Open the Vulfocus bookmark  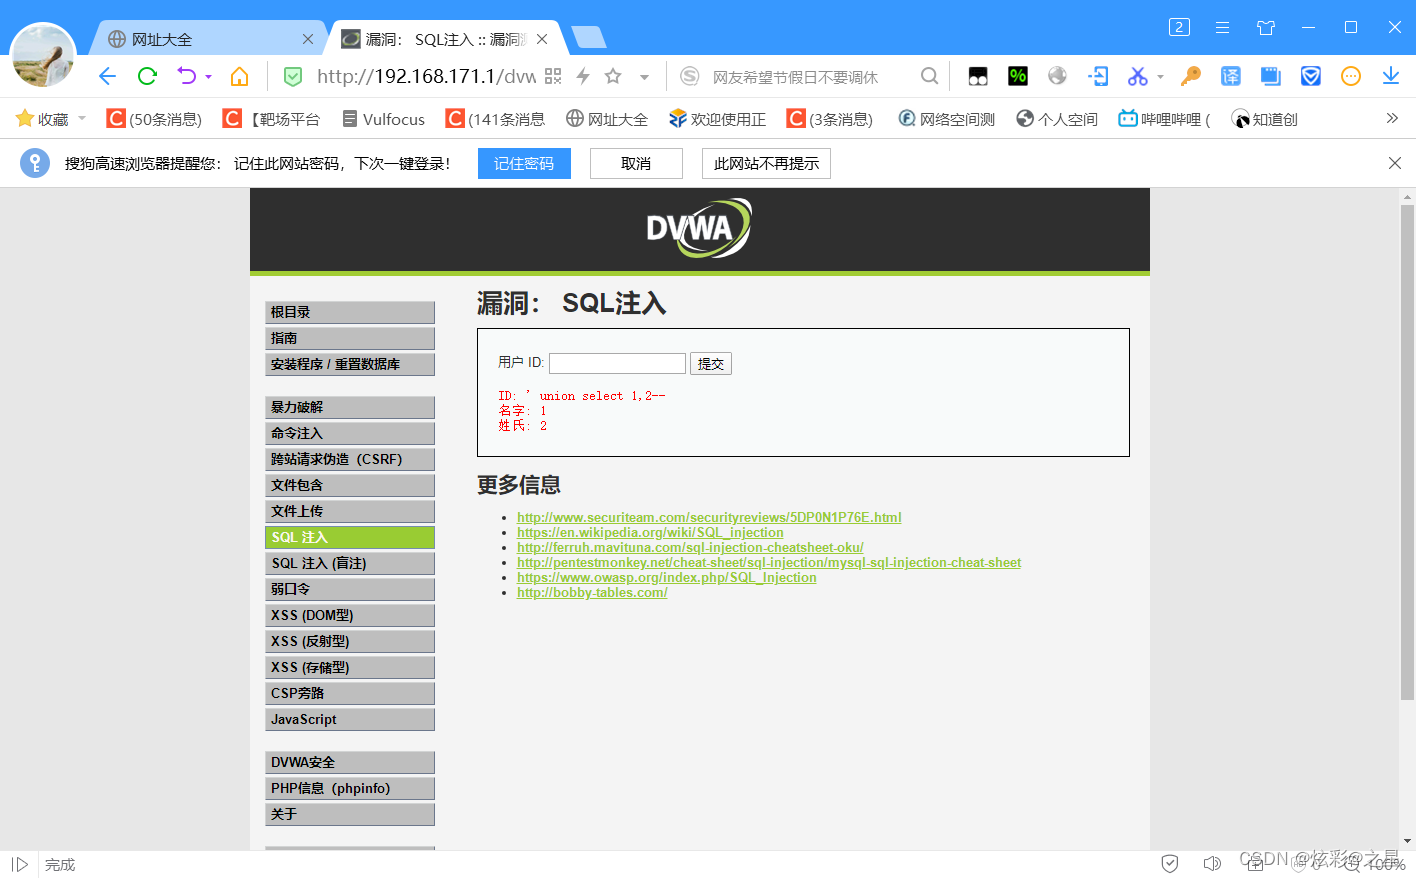[x=383, y=119]
